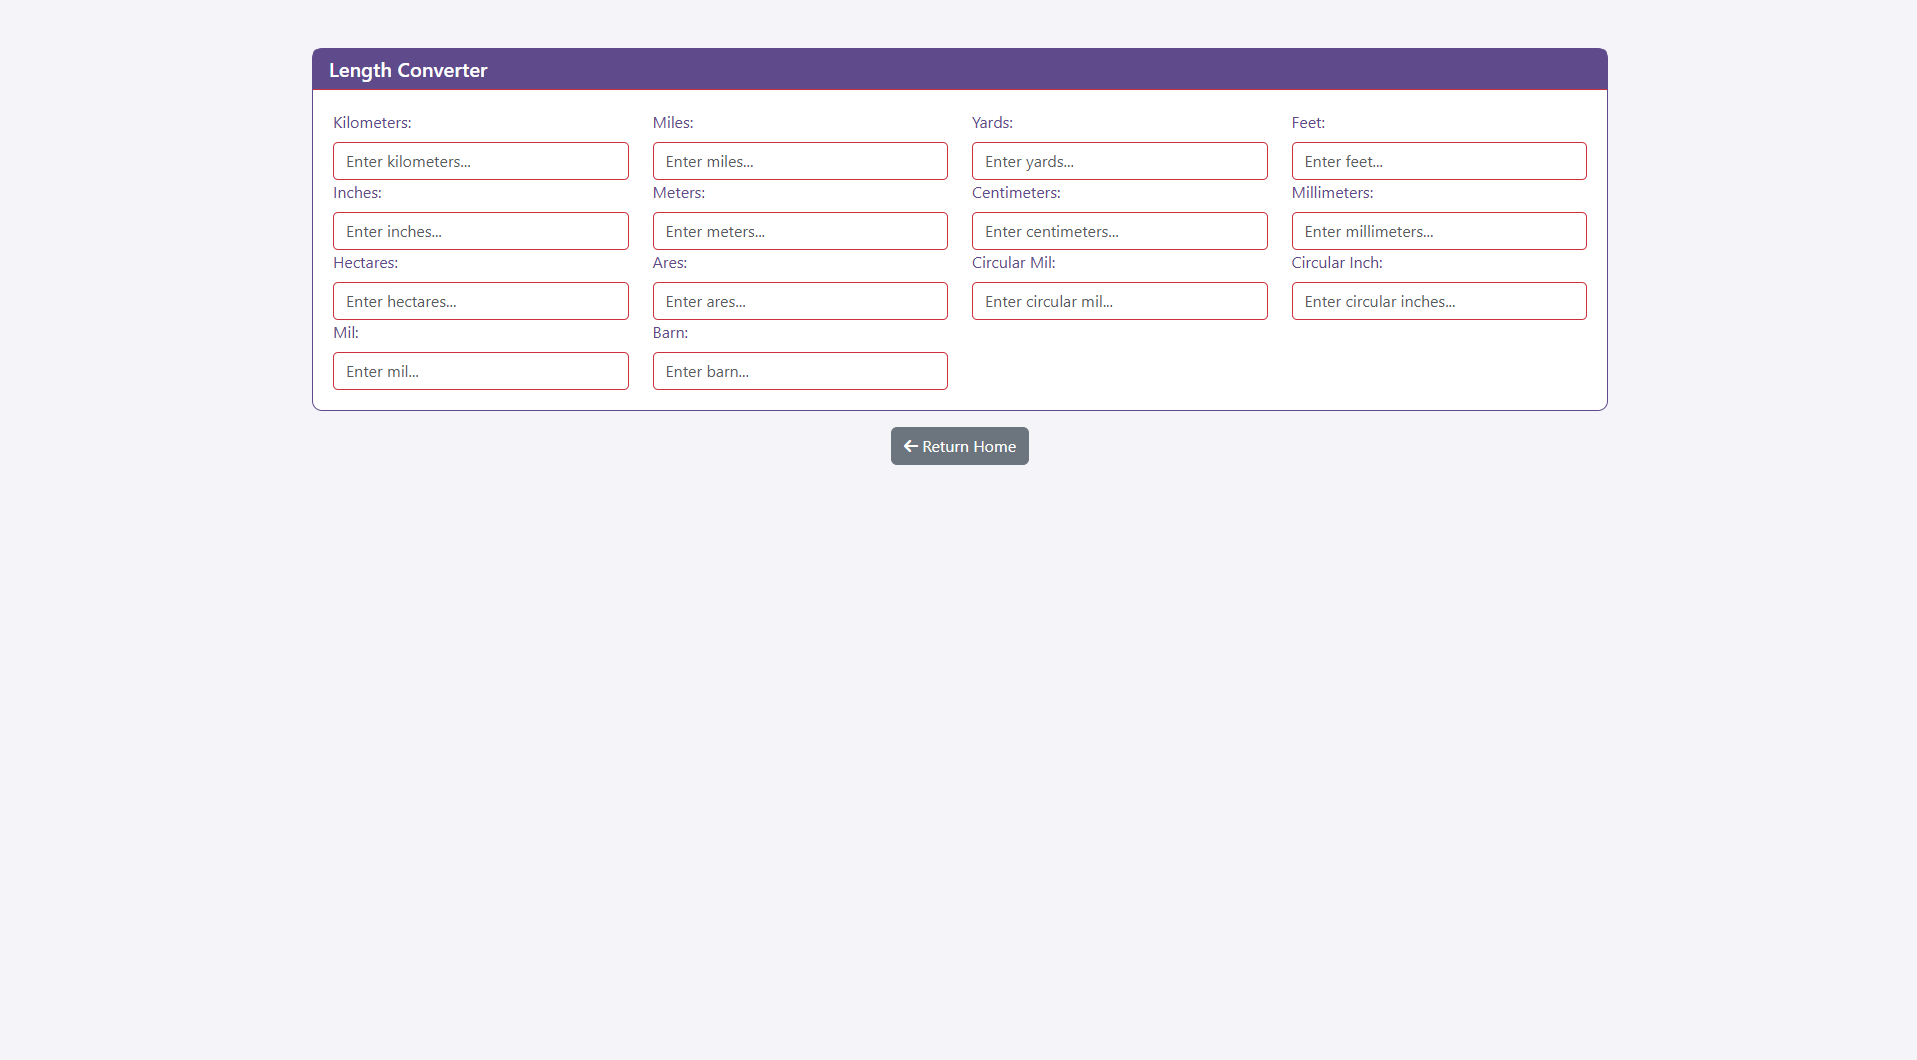Screen dimensions: 1917x1060
Task: Focus the Mil input field
Action: 480,371
